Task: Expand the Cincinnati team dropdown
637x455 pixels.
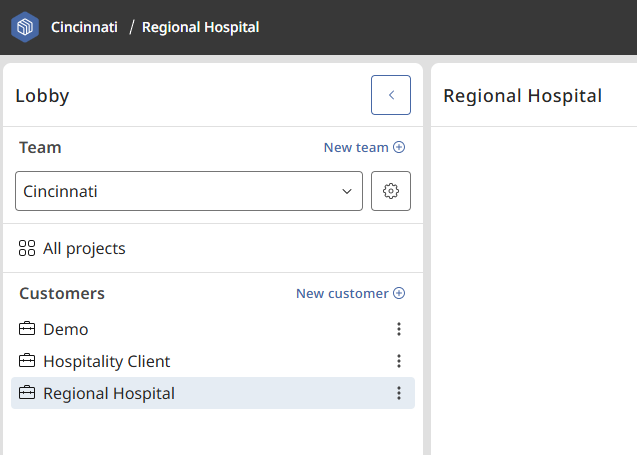Action: point(189,191)
